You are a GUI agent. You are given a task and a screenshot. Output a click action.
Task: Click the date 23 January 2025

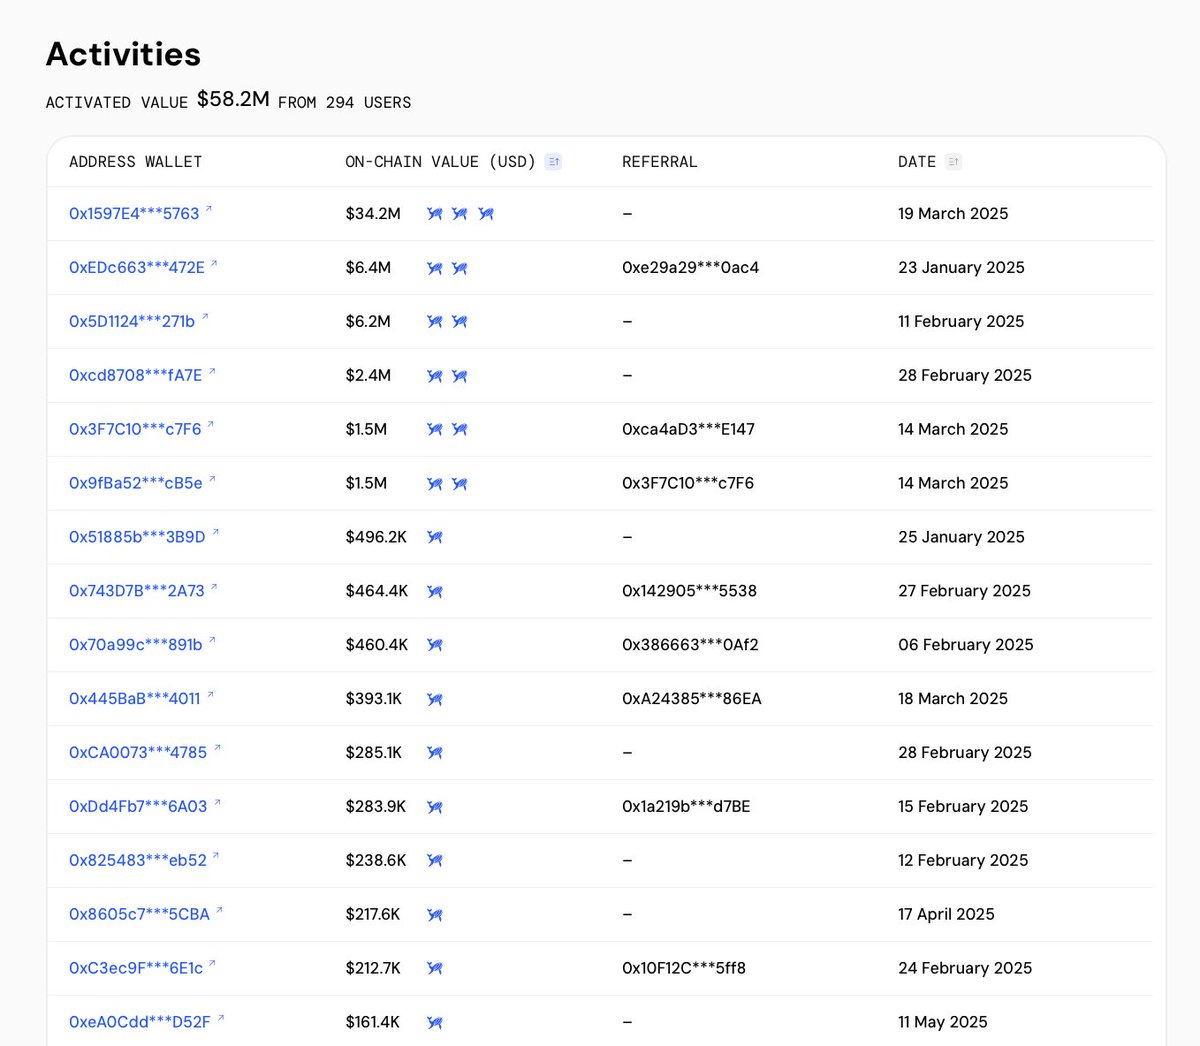tap(961, 268)
